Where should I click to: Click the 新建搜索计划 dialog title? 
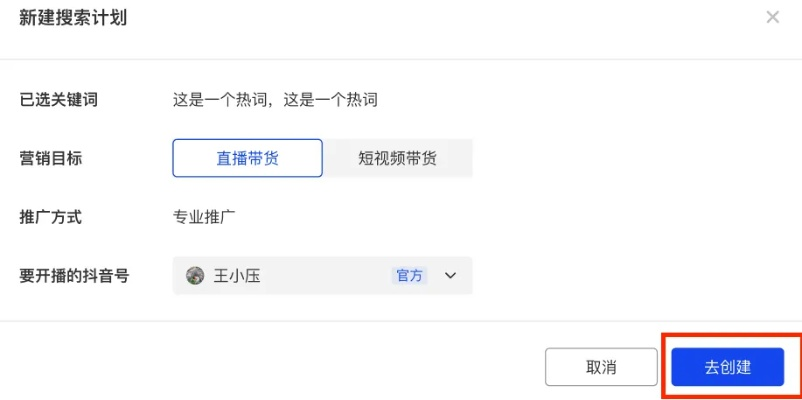73,18
